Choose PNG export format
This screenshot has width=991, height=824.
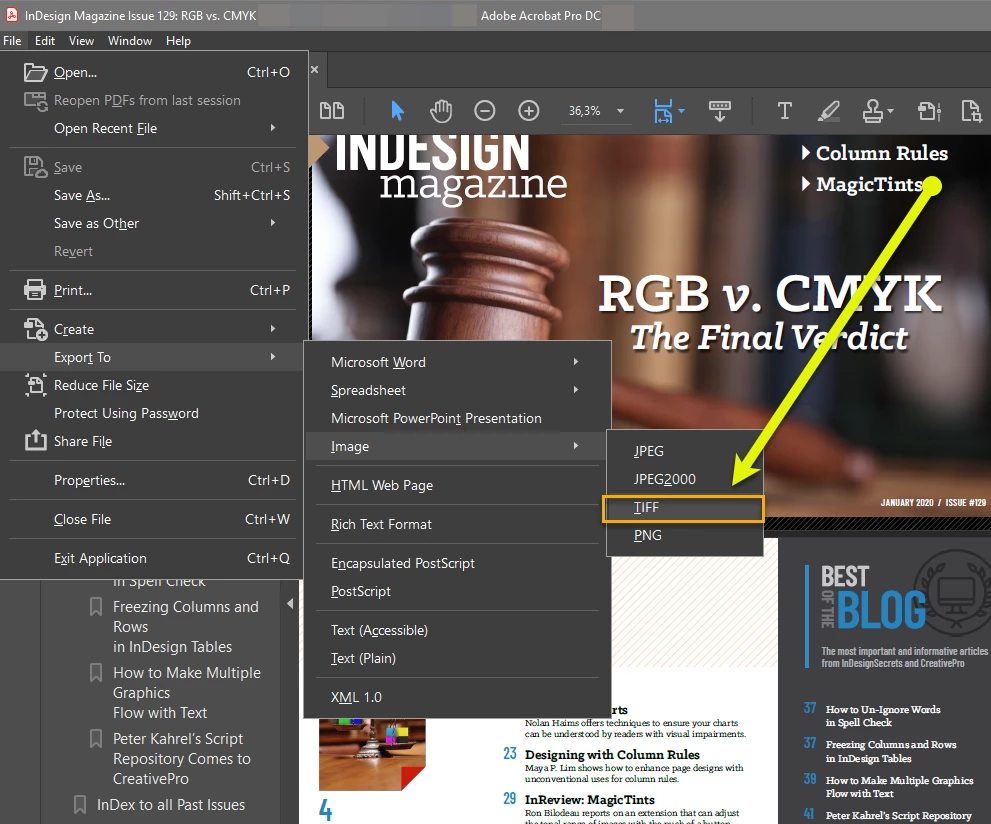(684, 535)
